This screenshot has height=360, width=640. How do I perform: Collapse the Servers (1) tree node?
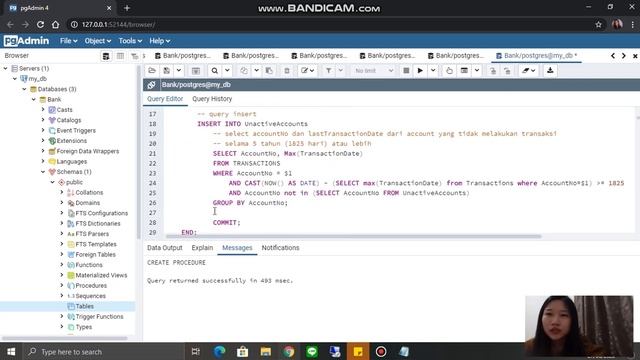pyautogui.click(x=6, y=69)
